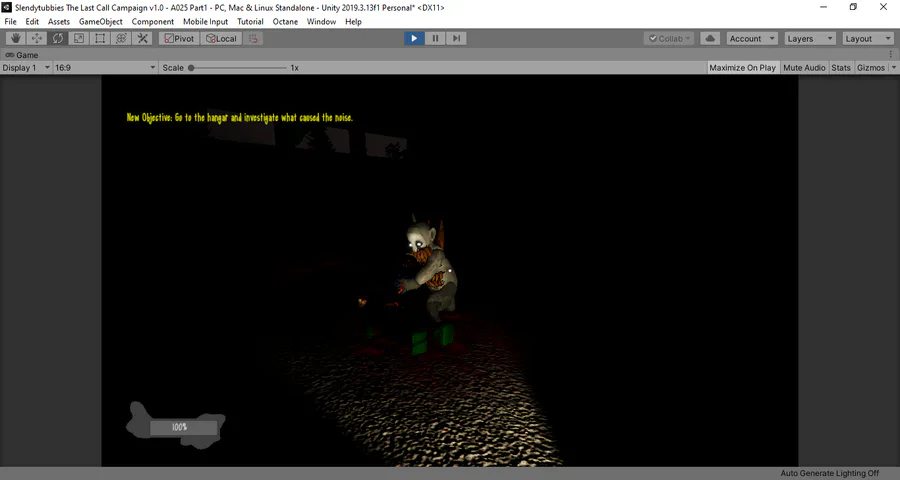
Task: Restore down the Unity window
Action: coord(854,7)
